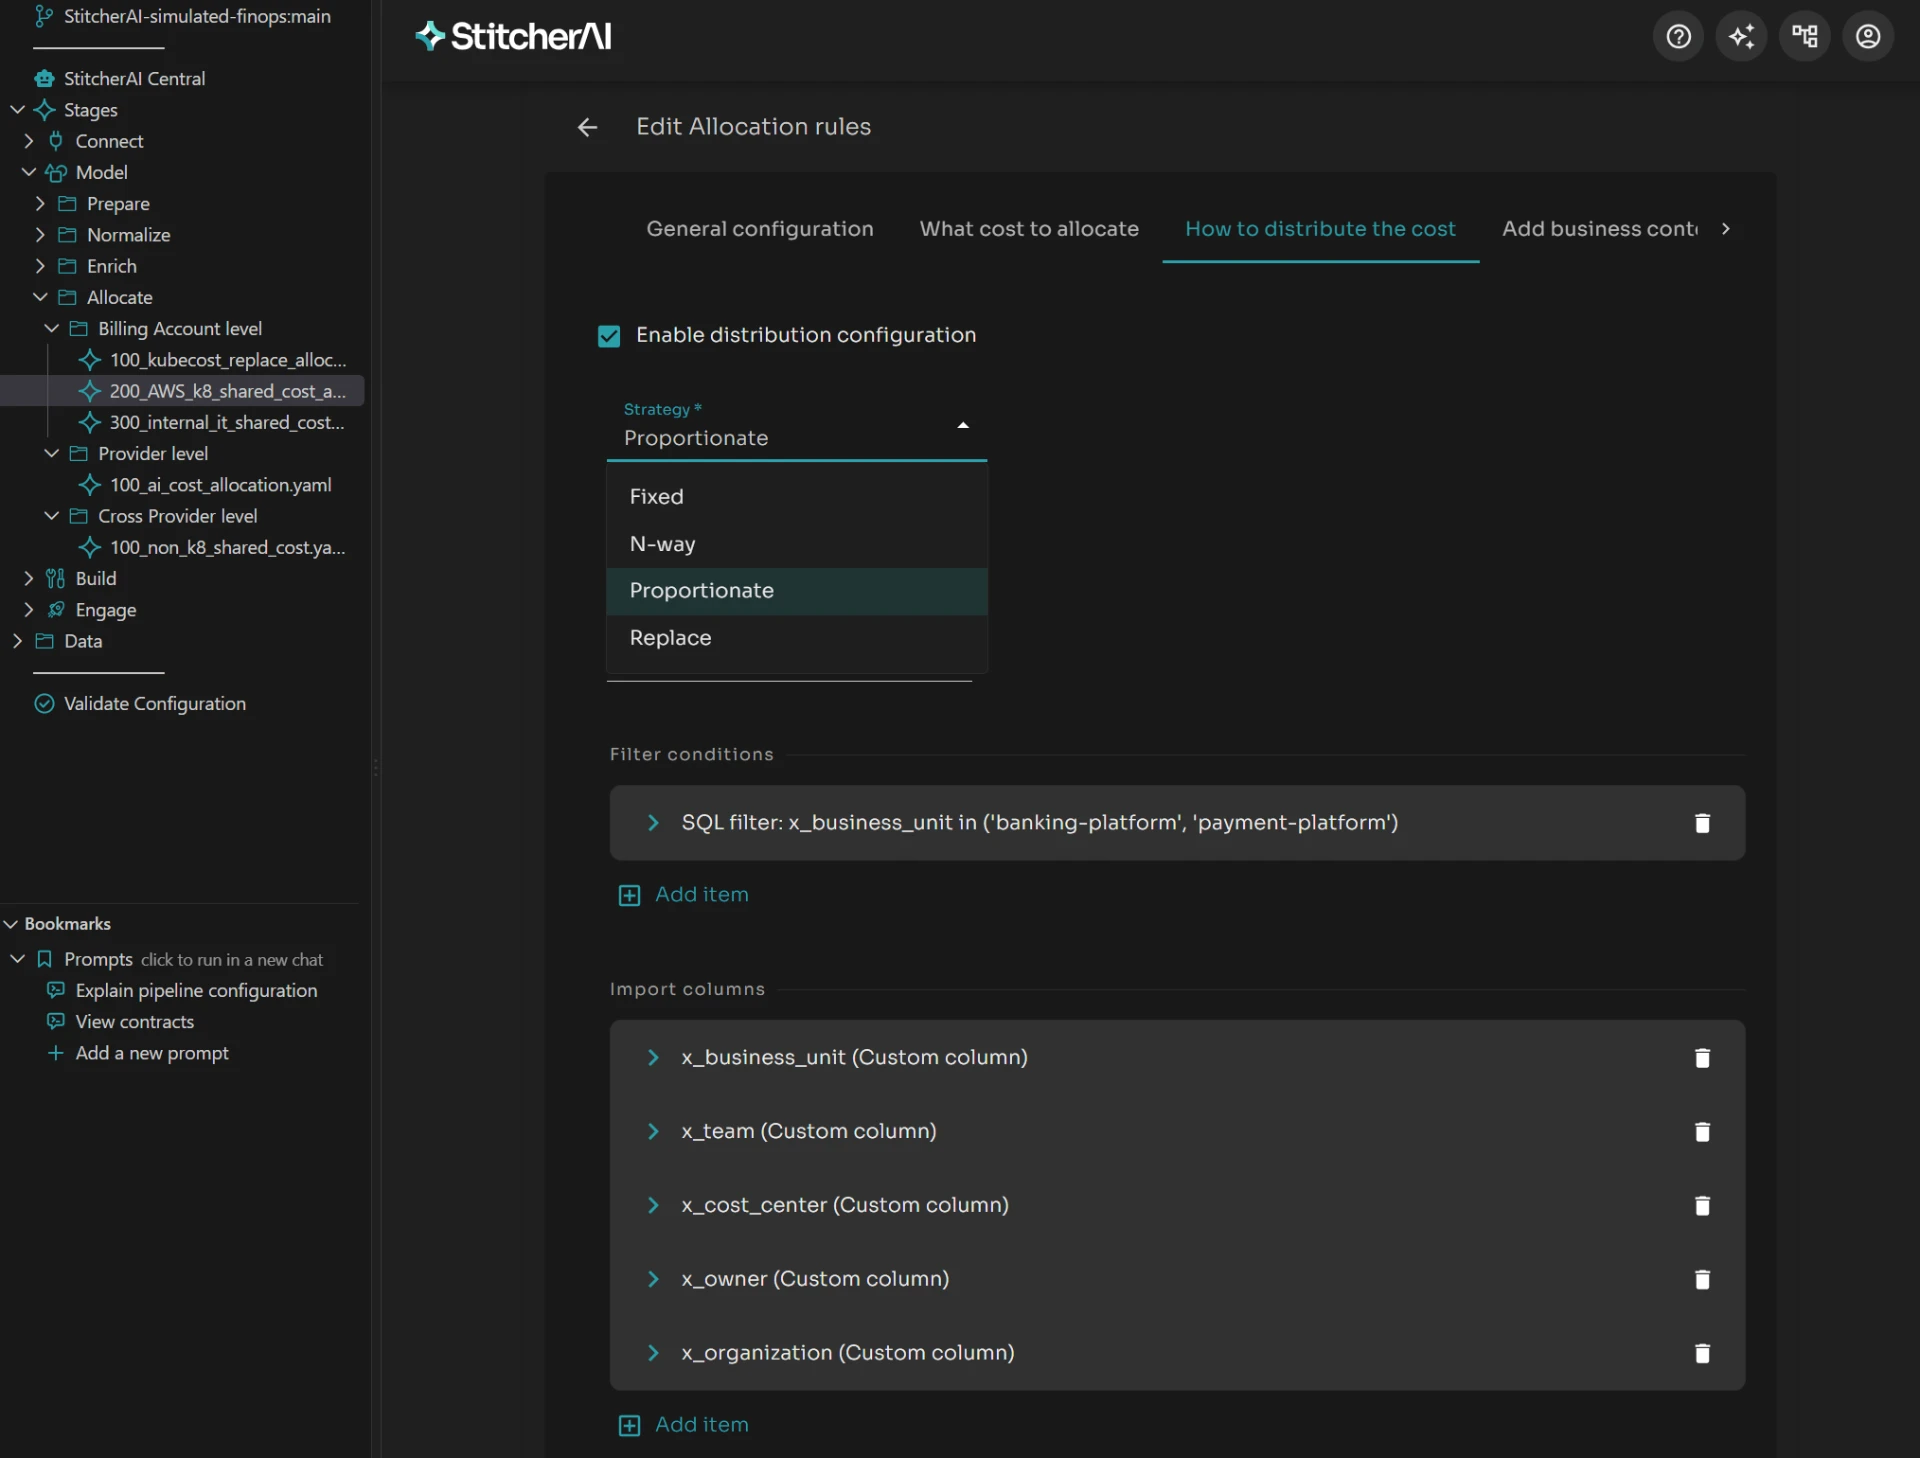
Task: Click the Validate Configuration check icon
Action: coord(44,704)
